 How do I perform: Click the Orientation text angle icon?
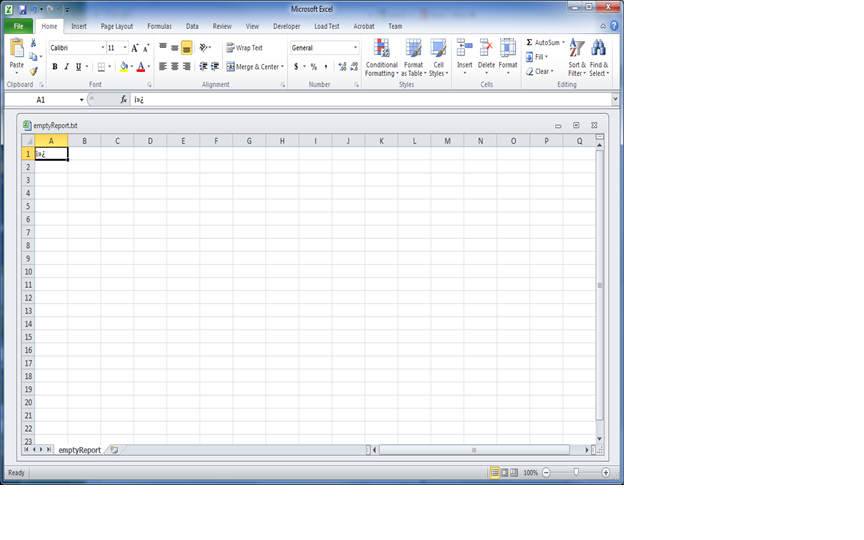(203, 48)
